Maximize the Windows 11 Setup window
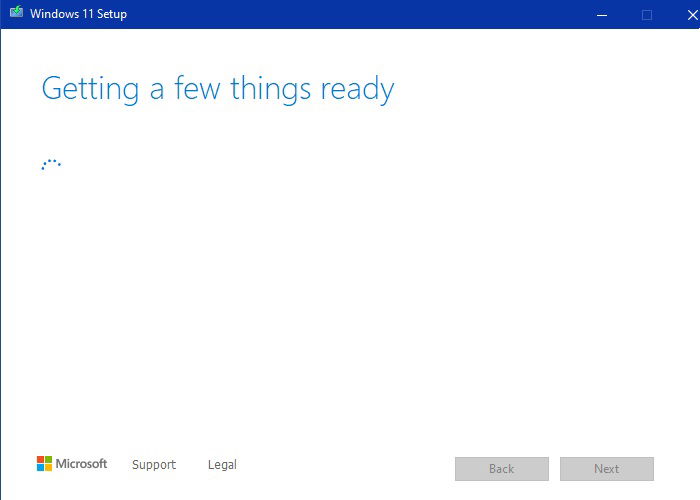This screenshot has width=700, height=500. pos(647,15)
